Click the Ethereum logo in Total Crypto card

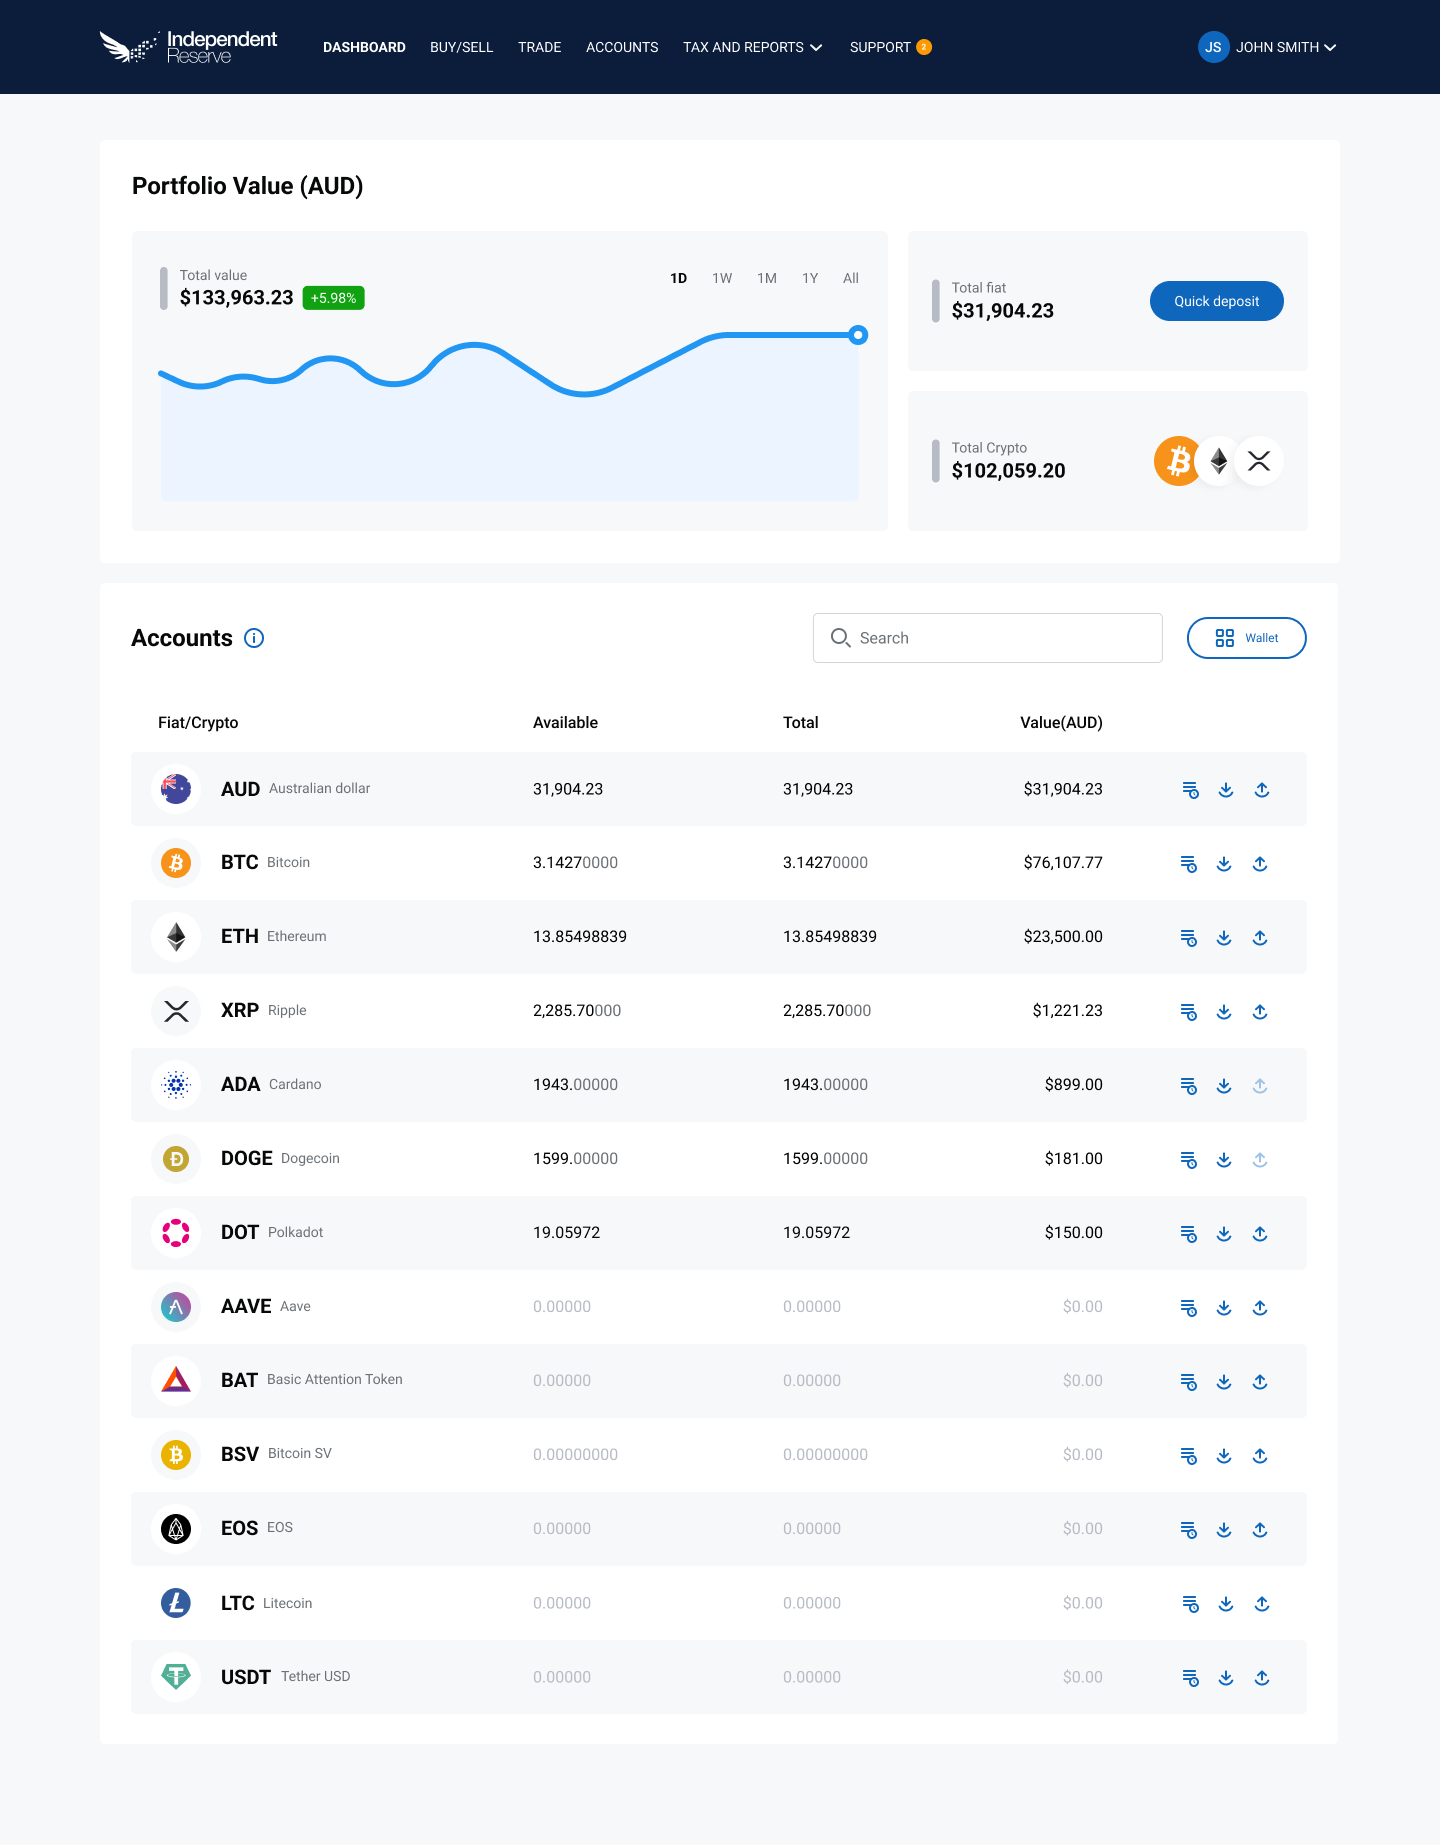tap(1218, 461)
